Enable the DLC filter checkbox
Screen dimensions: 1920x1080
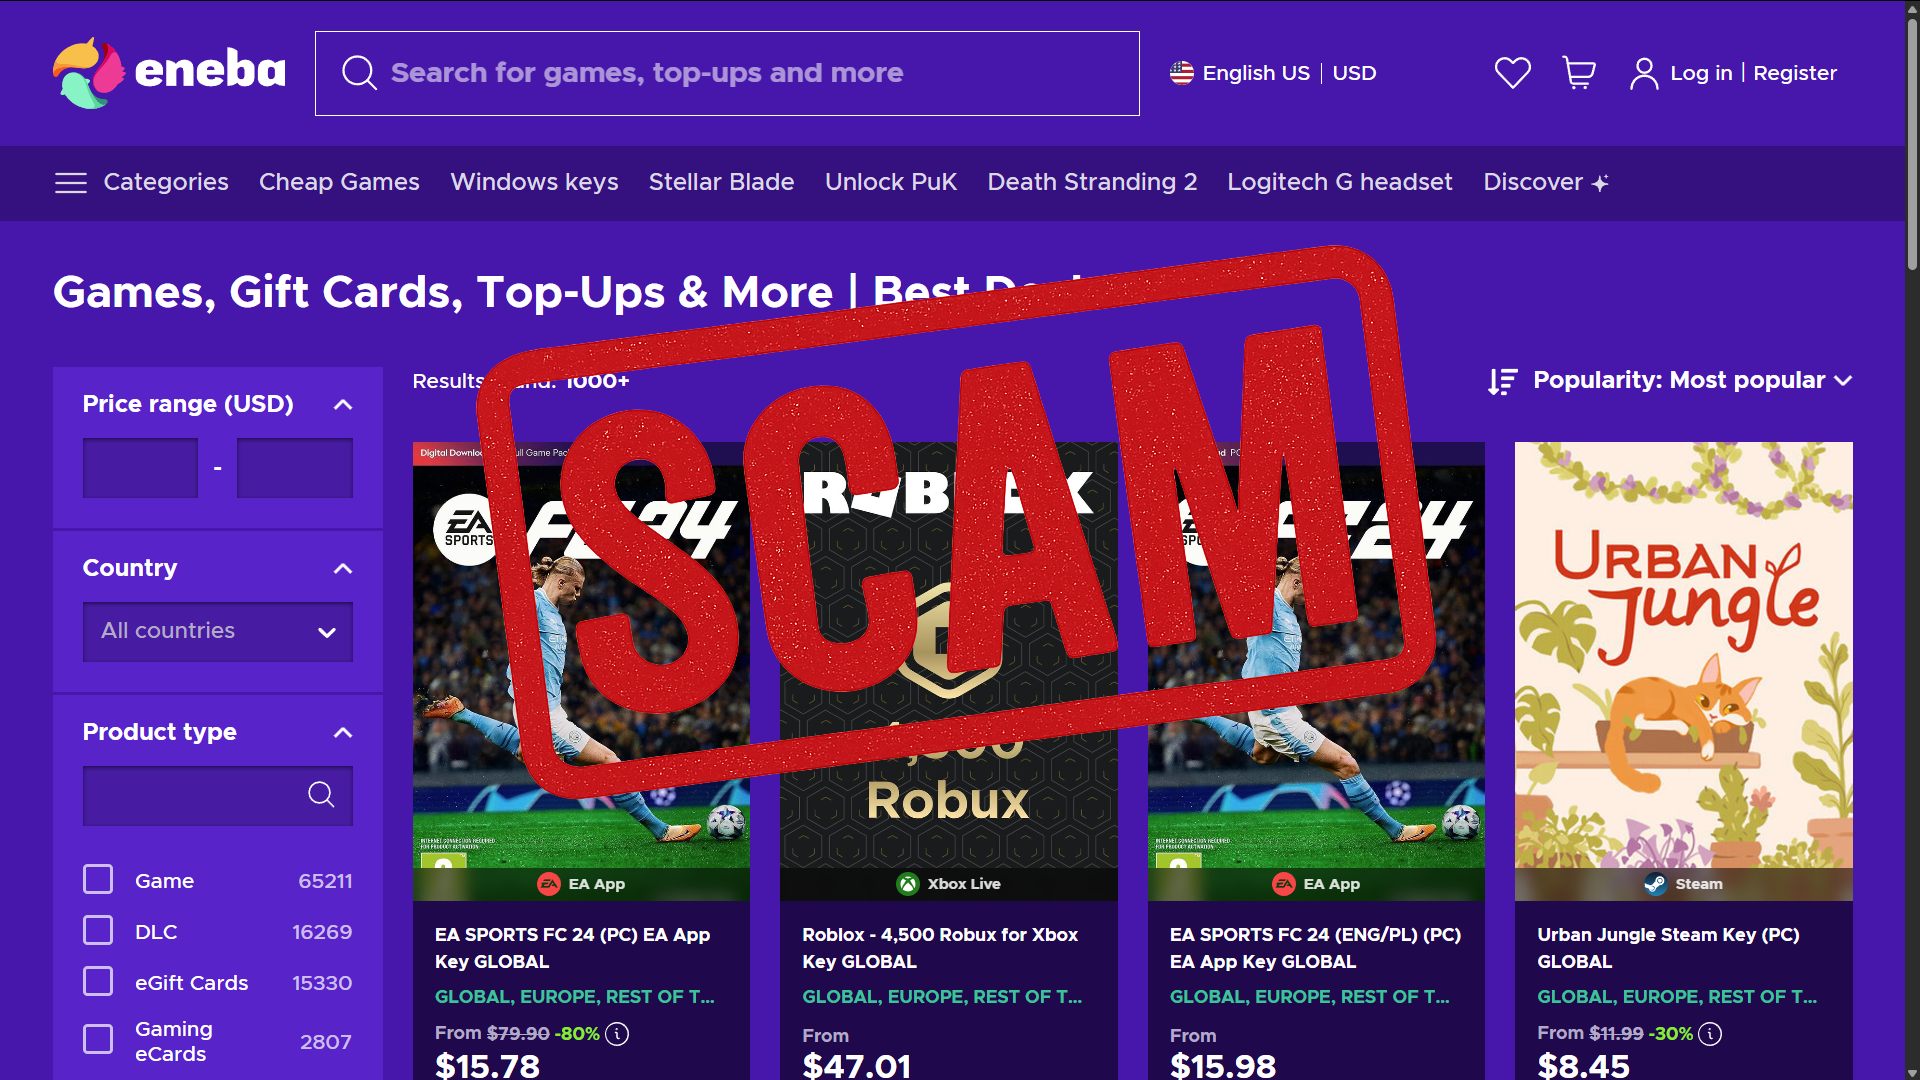pos(98,931)
